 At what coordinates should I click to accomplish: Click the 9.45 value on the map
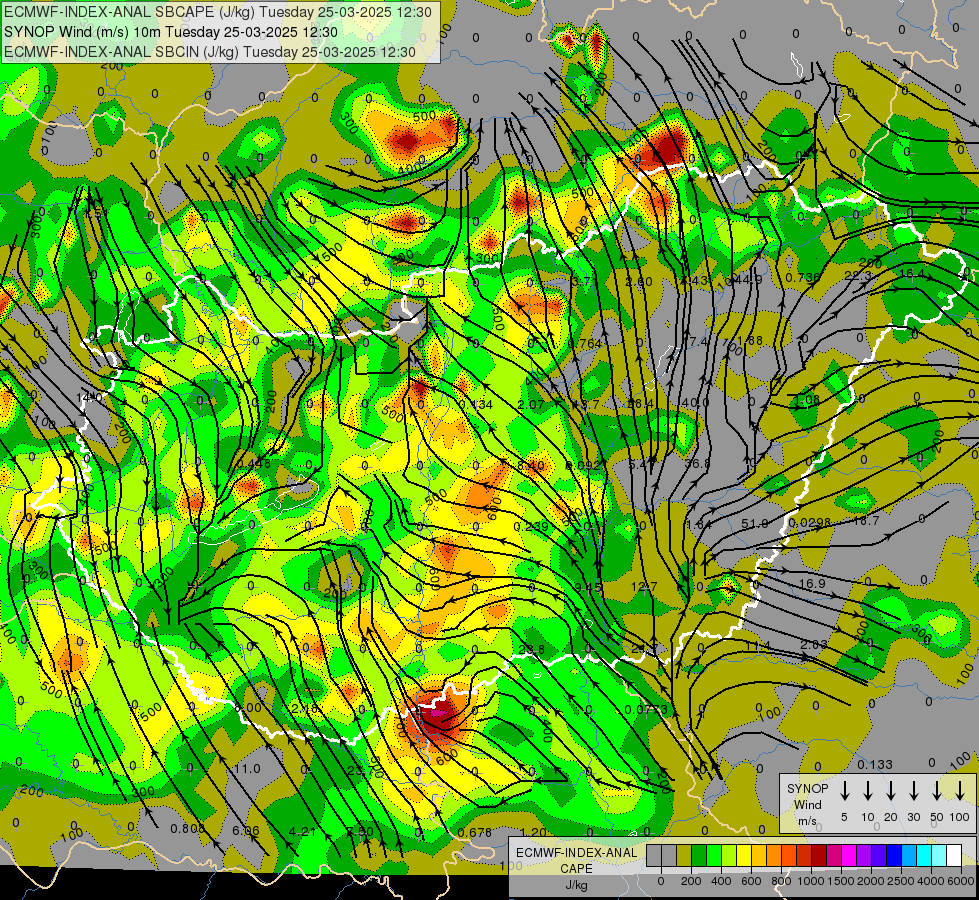coord(588,587)
